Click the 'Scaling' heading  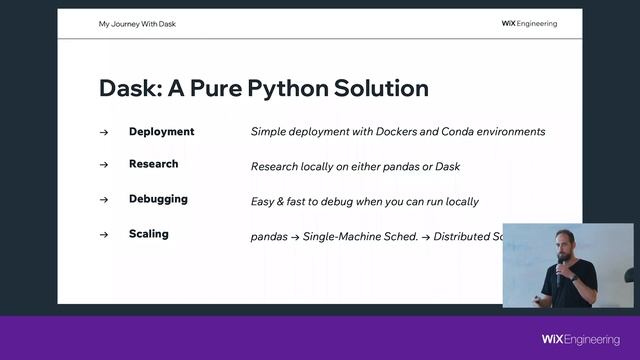pyautogui.click(x=149, y=234)
